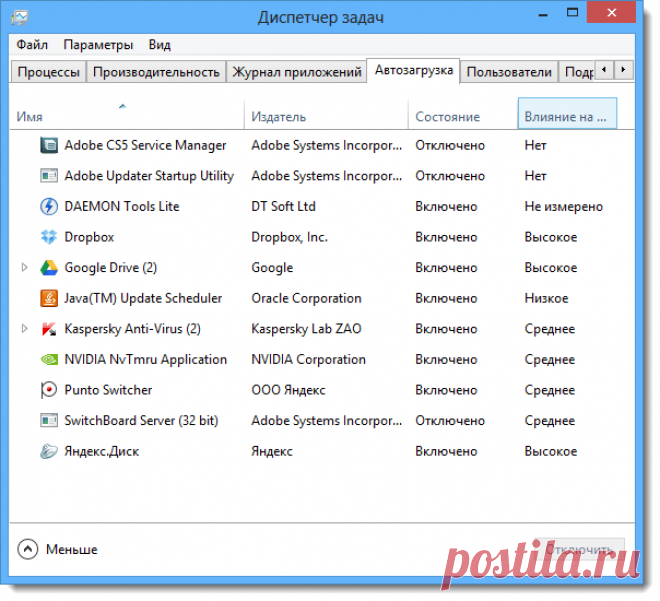Select the Яндекс.Диск name text

pyautogui.click(x=101, y=451)
